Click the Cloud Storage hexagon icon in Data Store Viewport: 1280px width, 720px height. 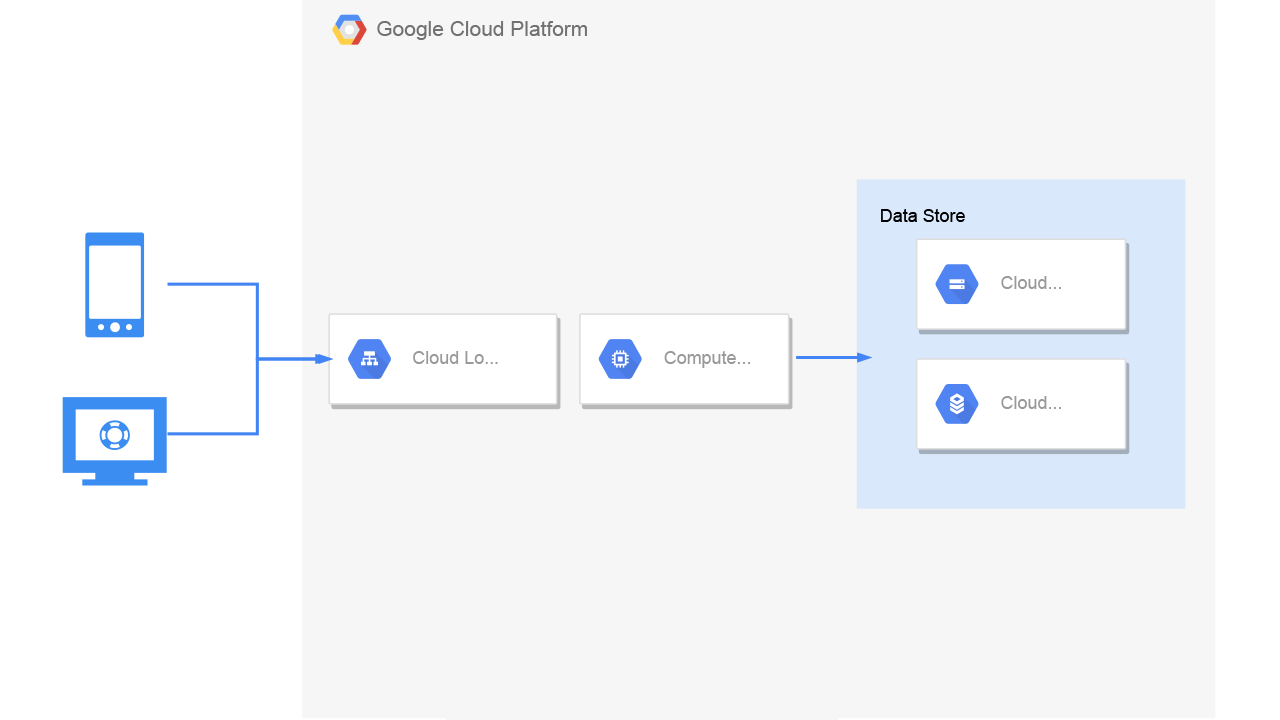tap(957, 284)
